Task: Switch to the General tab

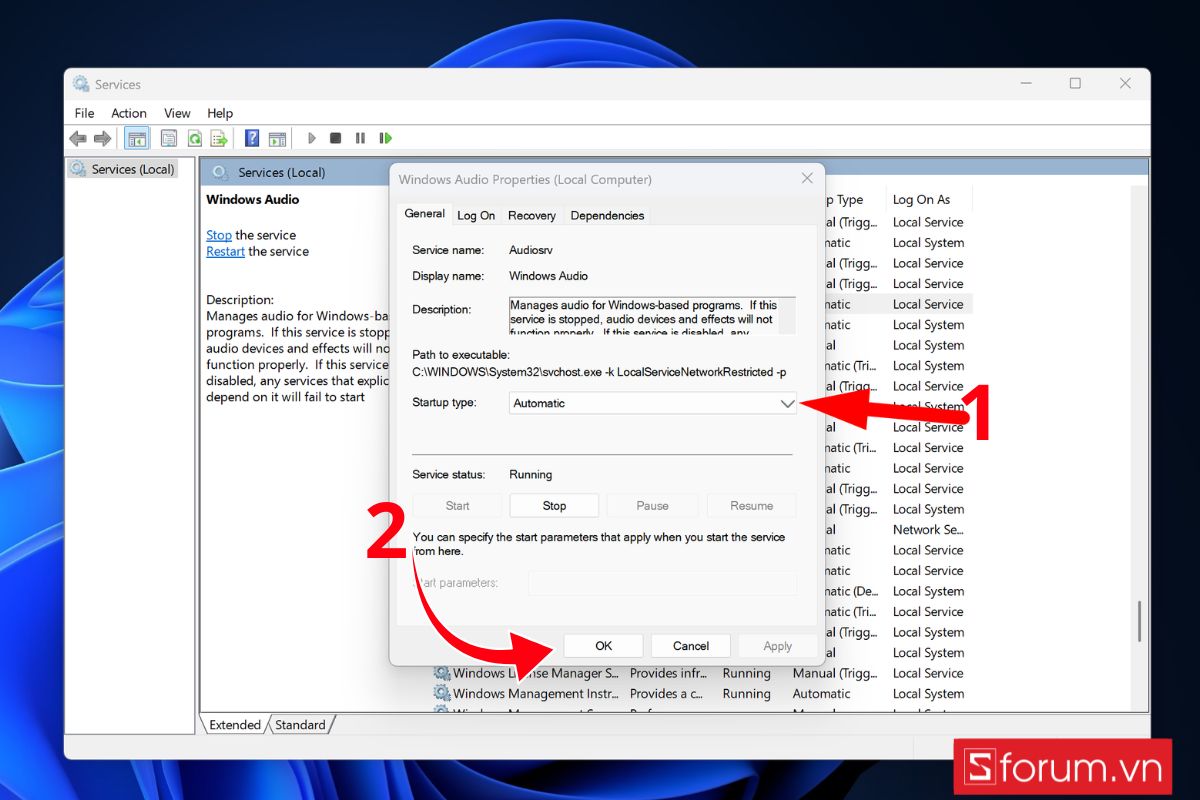Action: point(424,214)
